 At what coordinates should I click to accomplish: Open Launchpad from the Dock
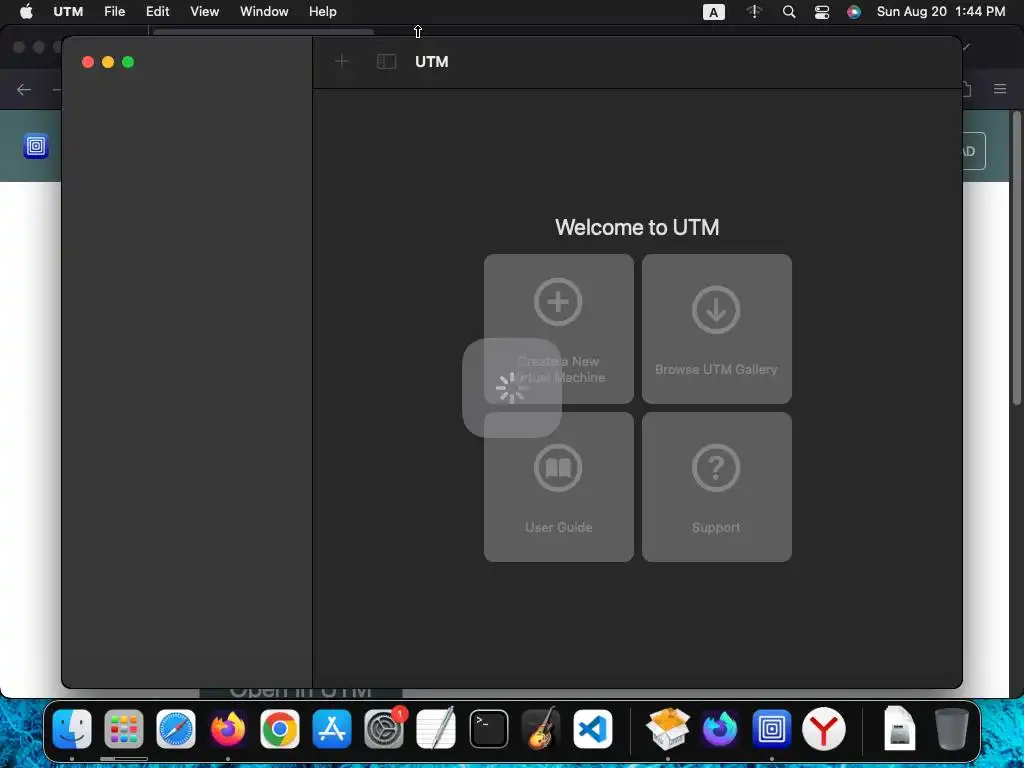coord(123,729)
